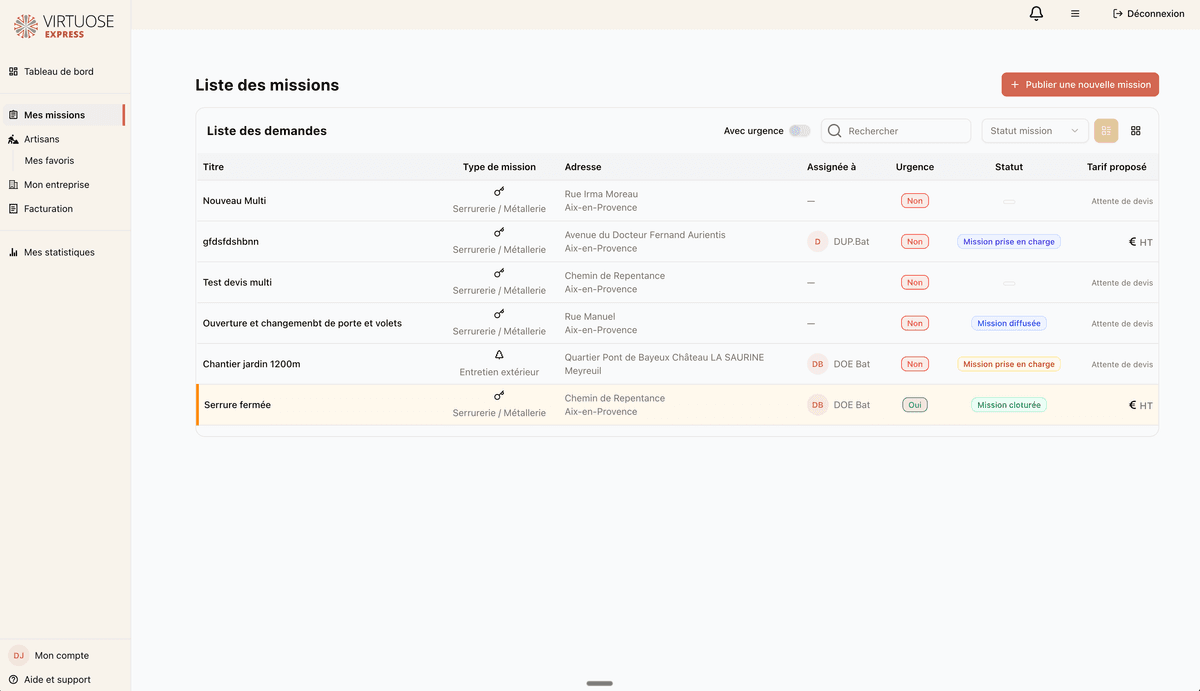Click the Rechercher search field
This screenshot has height=691, width=1200.
[x=905, y=131]
